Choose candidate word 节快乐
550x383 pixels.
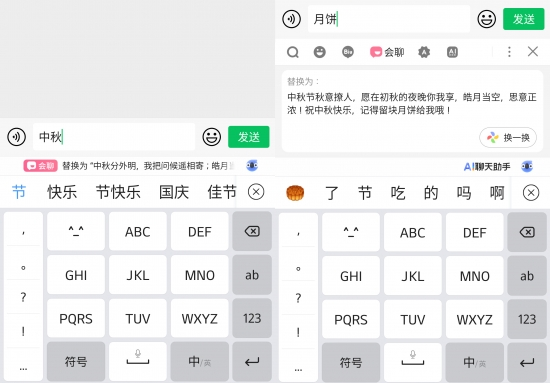click(x=118, y=192)
